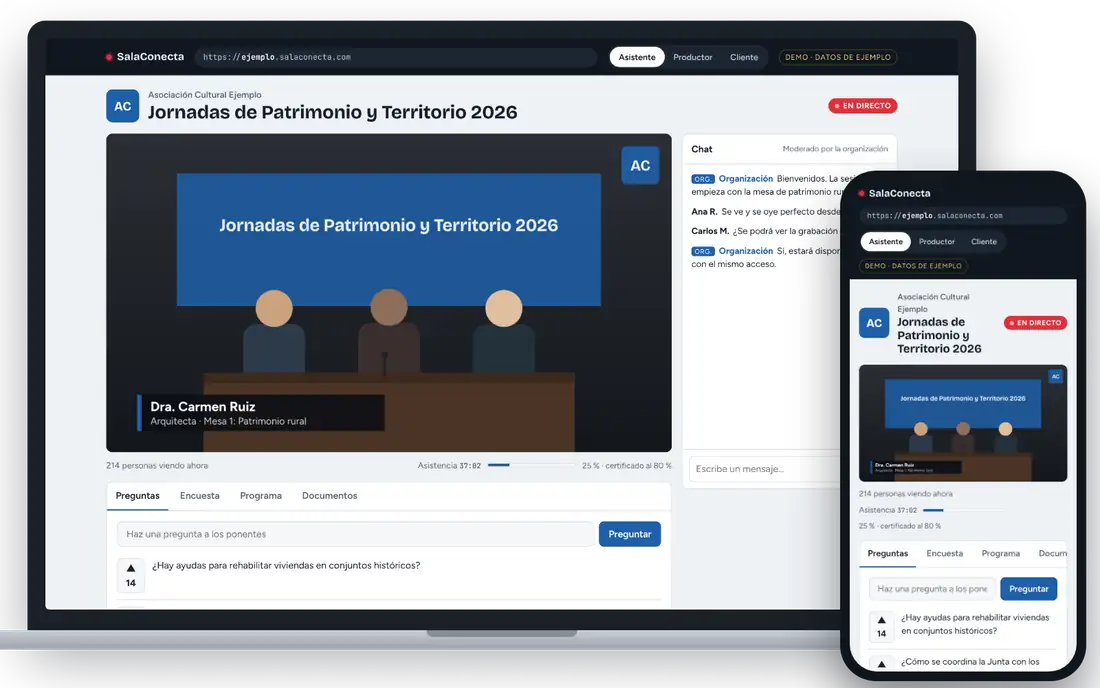Tap the question input field on the phone

[x=932, y=589]
